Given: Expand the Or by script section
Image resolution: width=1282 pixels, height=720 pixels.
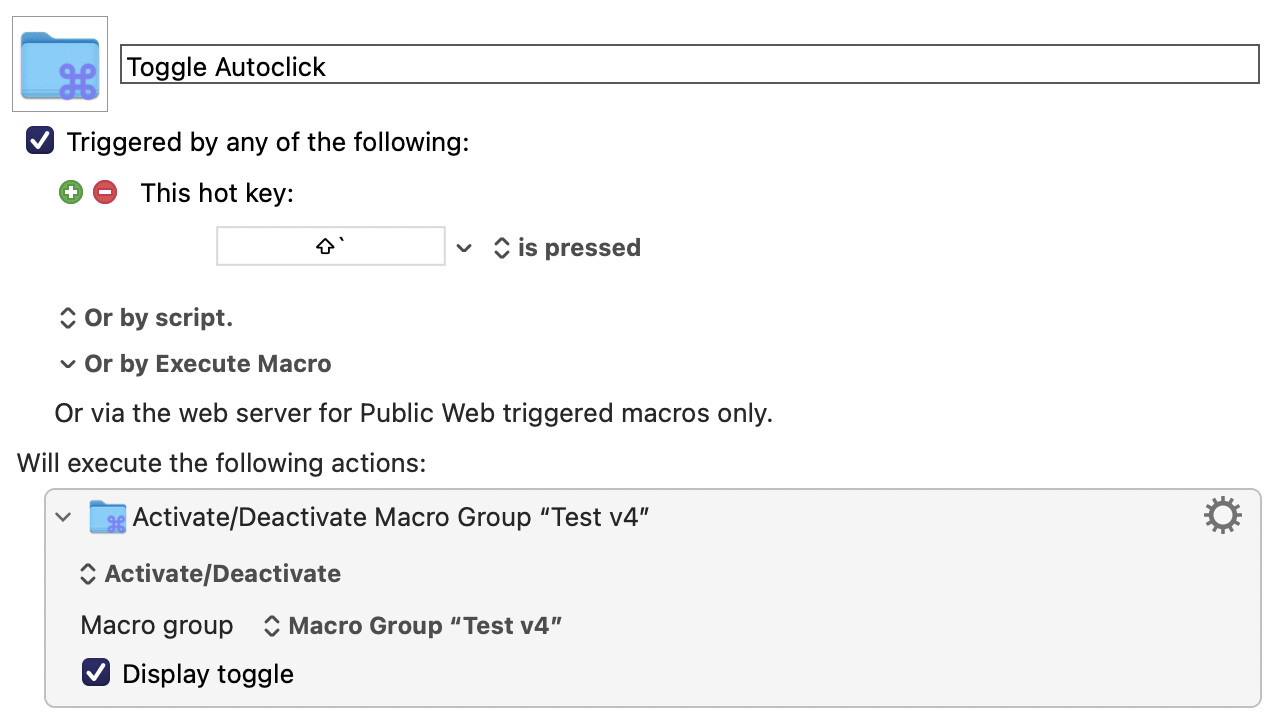Looking at the screenshot, I should tap(146, 318).
